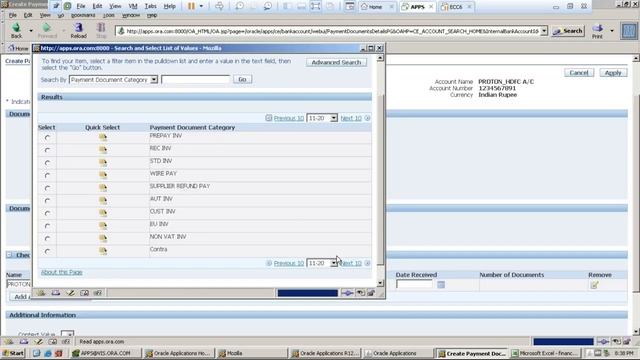The image size is (640, 360).
Task: Click the Cancel button
Action: coord(579,73)
